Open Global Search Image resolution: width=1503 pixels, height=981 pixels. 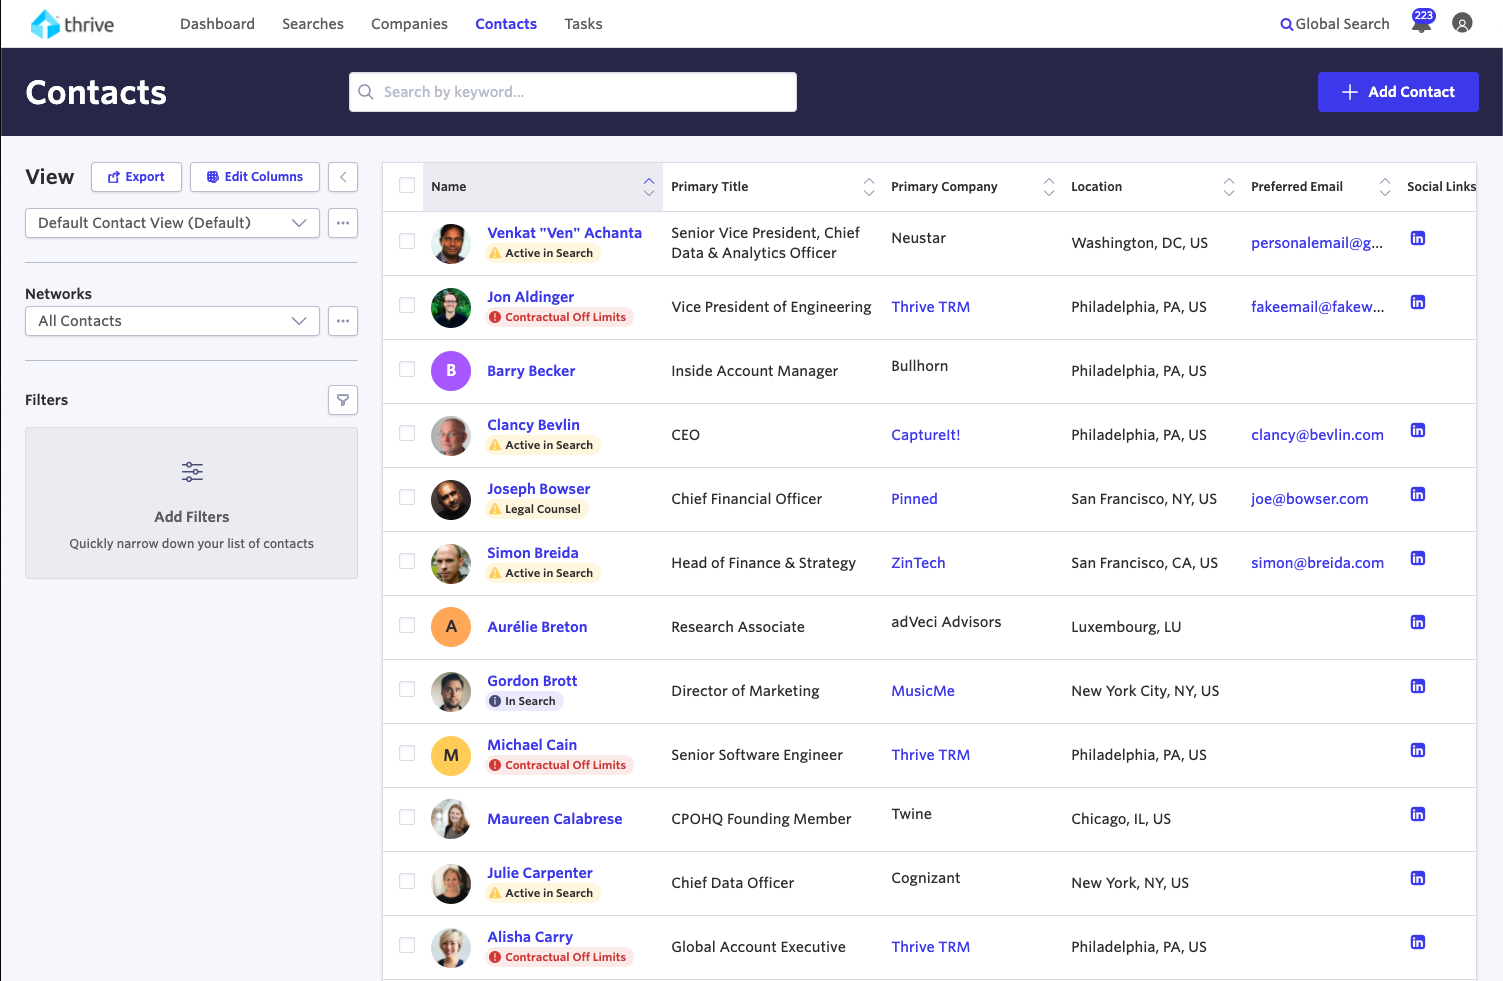(x=1335, y=24)
